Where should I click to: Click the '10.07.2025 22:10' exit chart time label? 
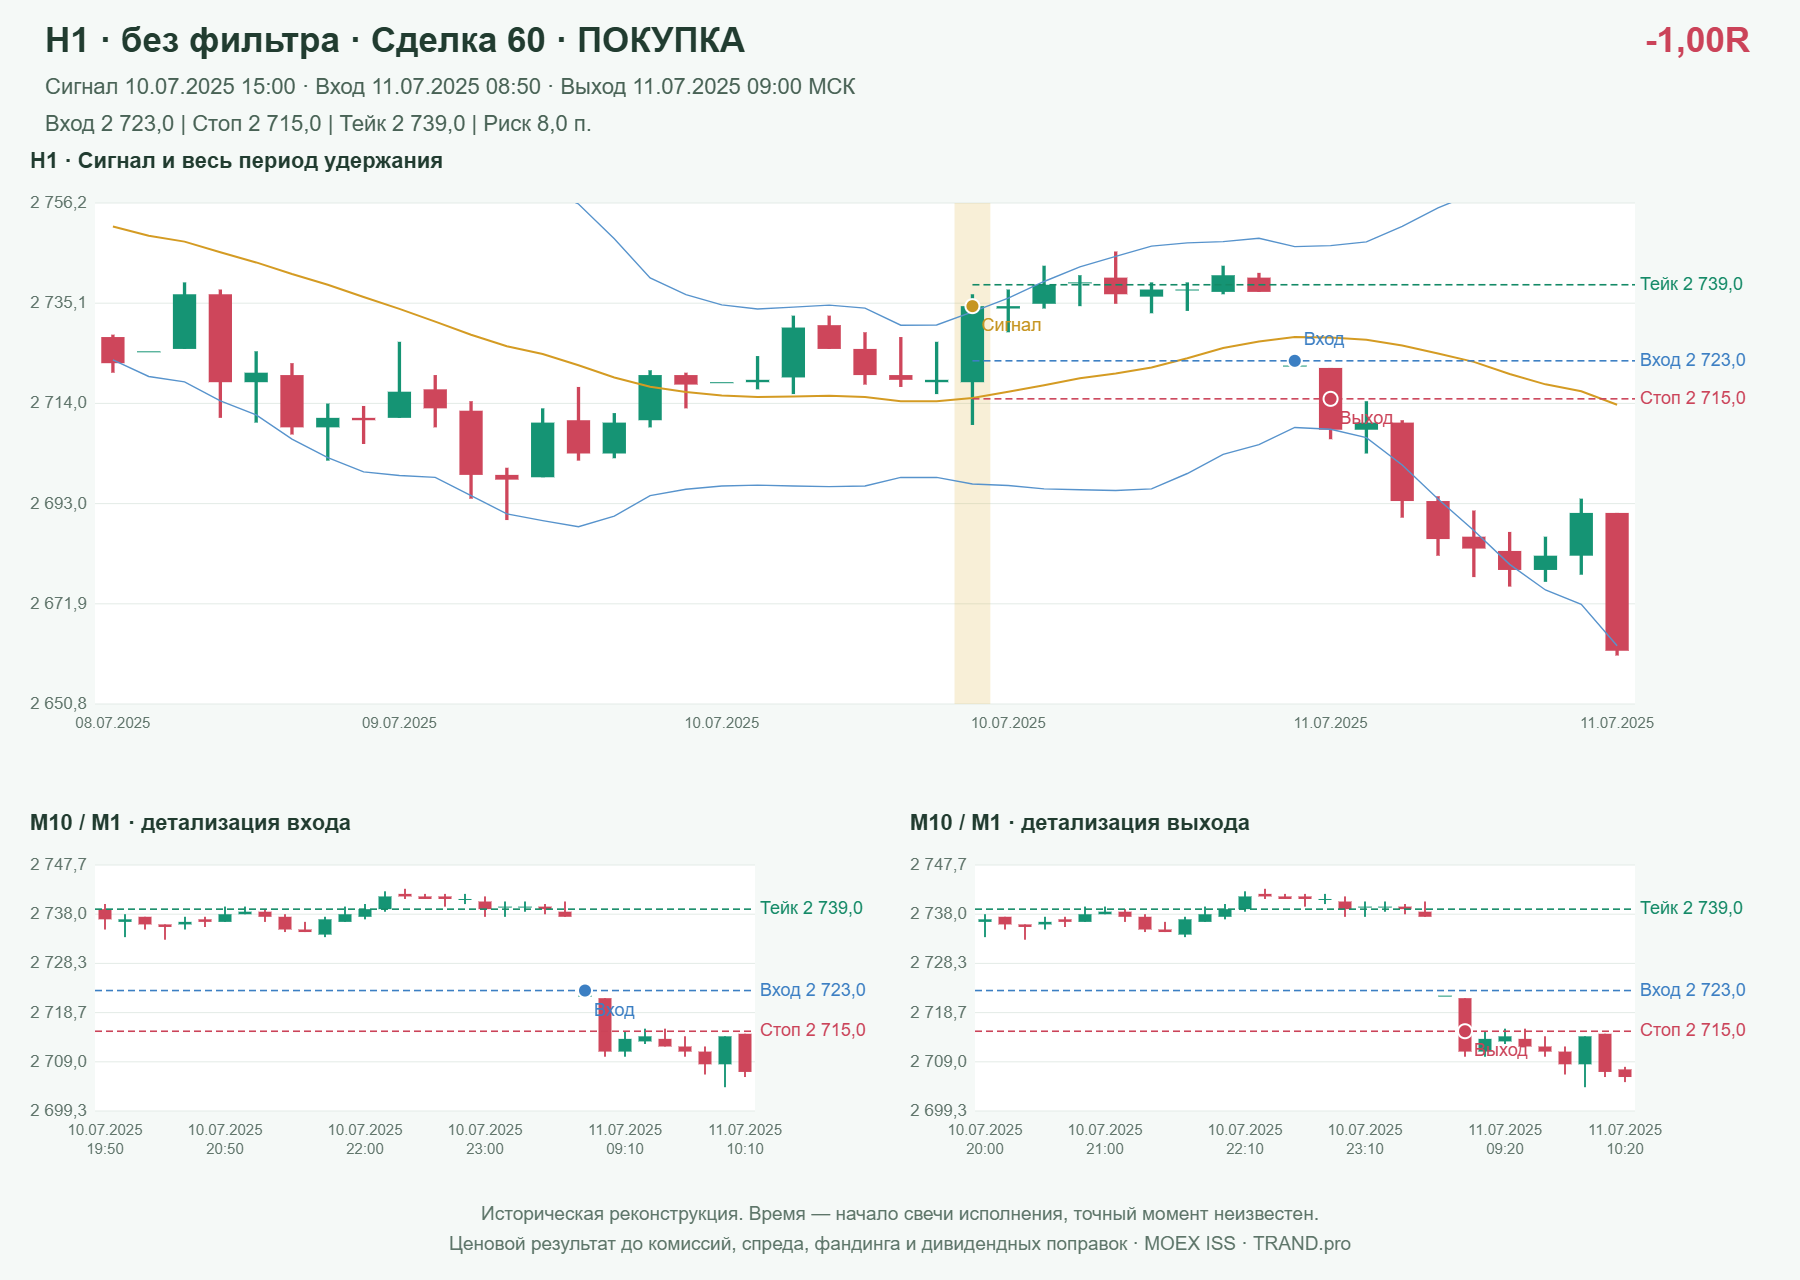pos(1245,1139)
